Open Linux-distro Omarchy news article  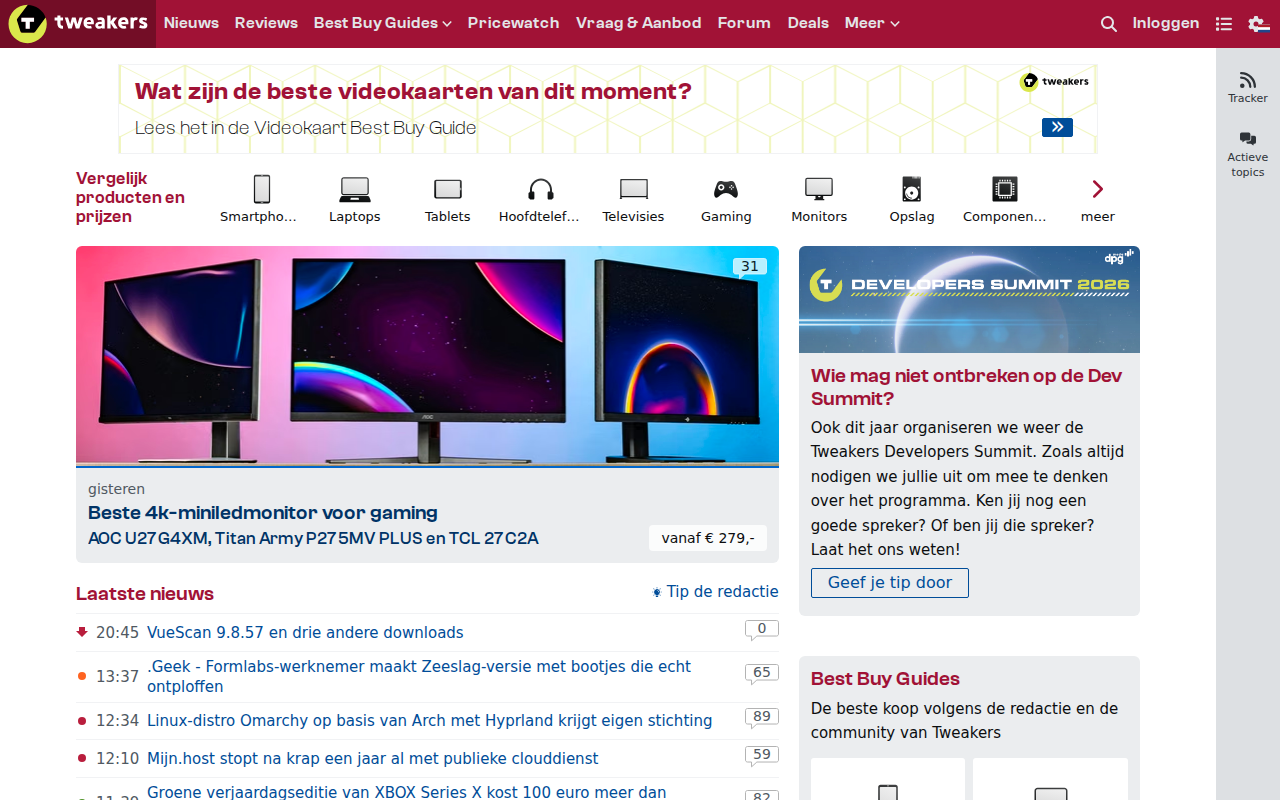pyautogui.click(x=430, y=721)
